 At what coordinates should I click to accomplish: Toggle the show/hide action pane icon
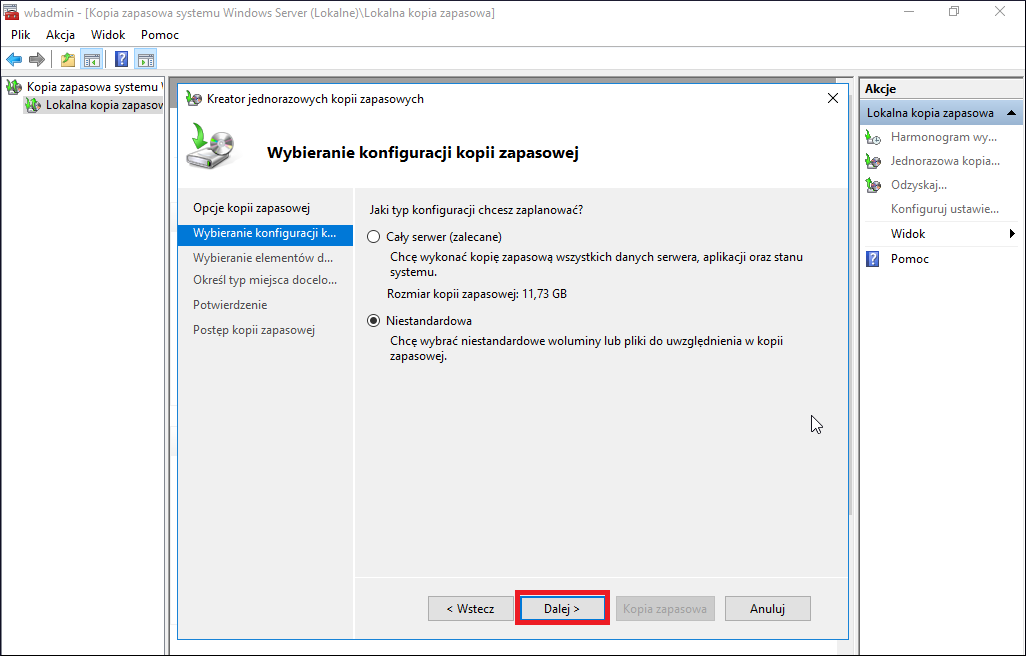click(146, 60)
